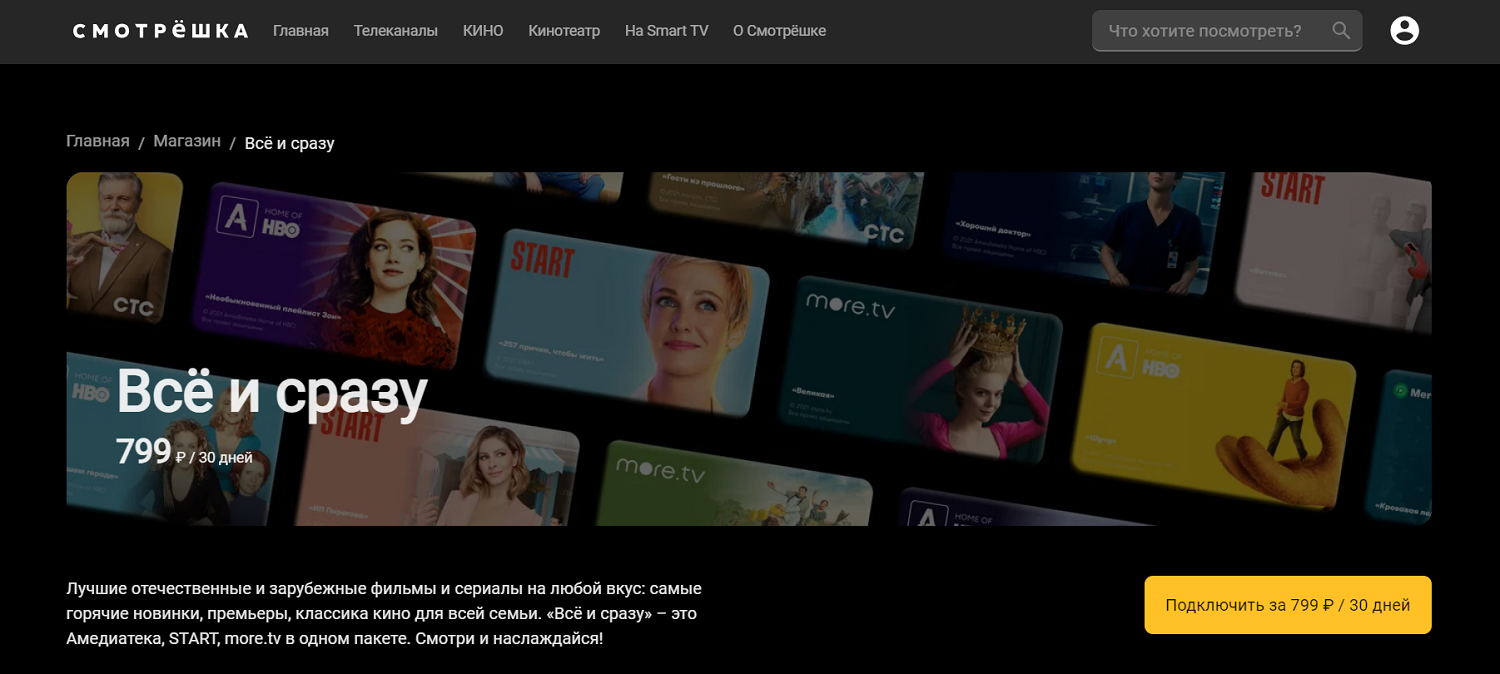Open the КИНО section

pos(483,31)
